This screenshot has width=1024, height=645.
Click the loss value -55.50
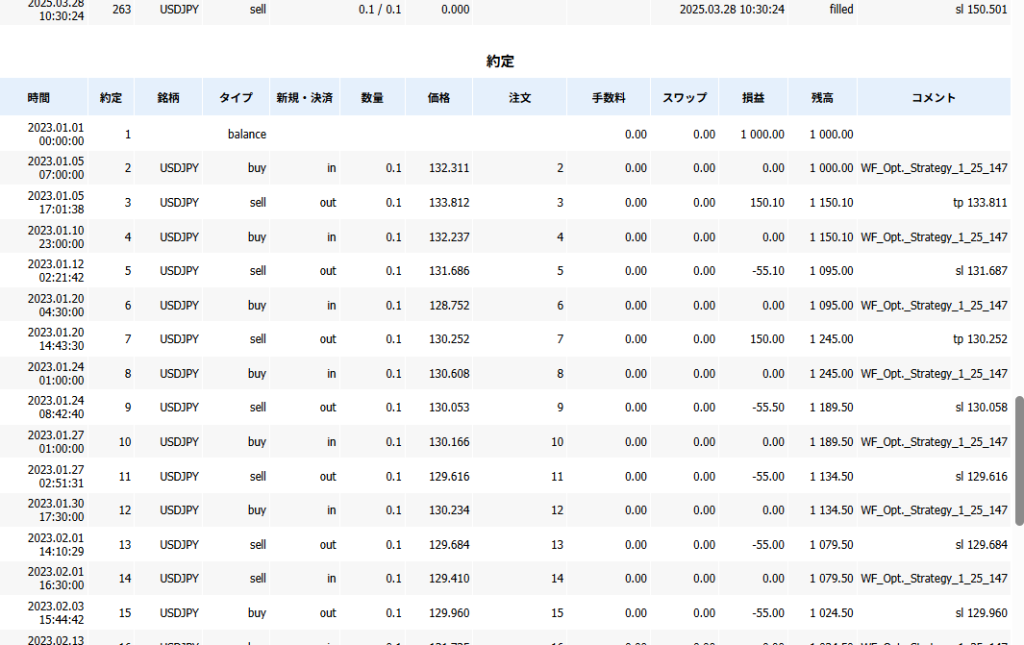click(x=766, y=408)
